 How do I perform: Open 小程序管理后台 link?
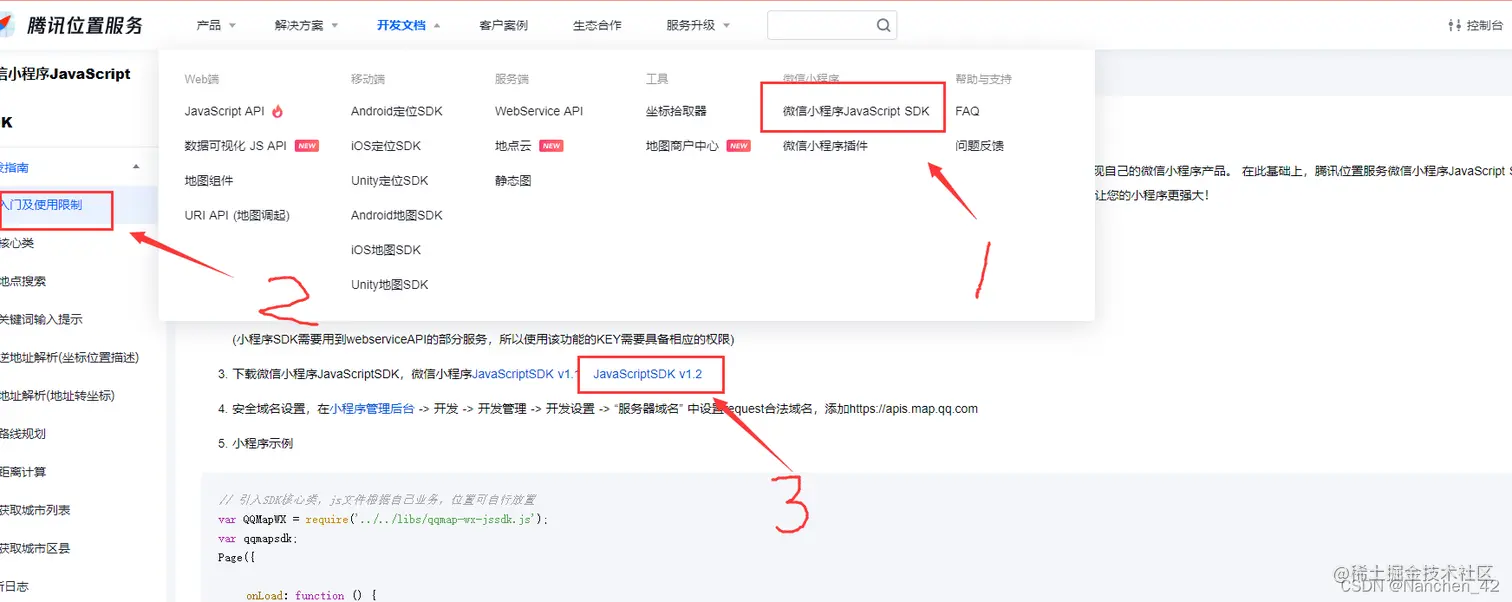373,408
